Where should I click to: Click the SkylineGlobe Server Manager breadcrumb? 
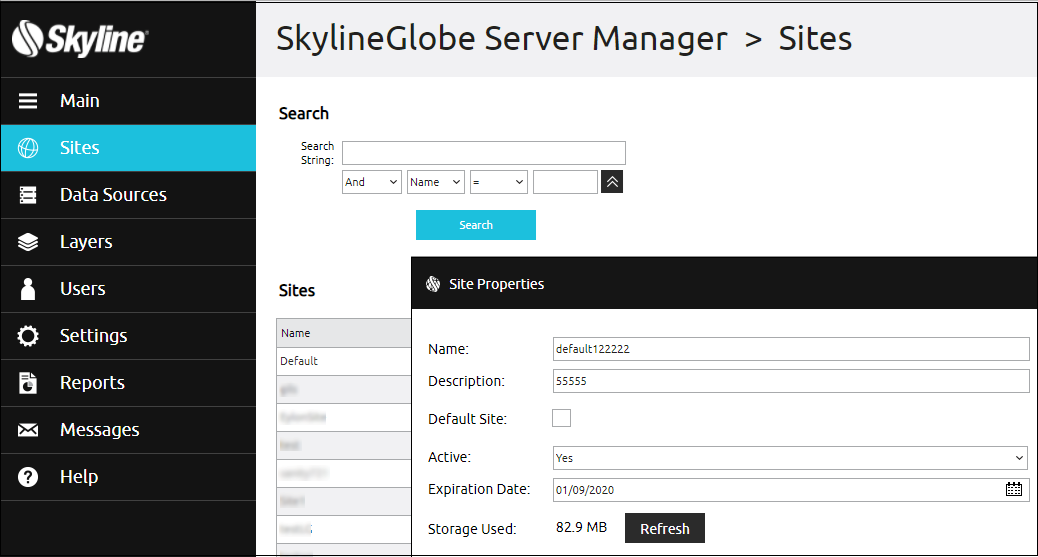pyautogui.click(x=502, y=38)
